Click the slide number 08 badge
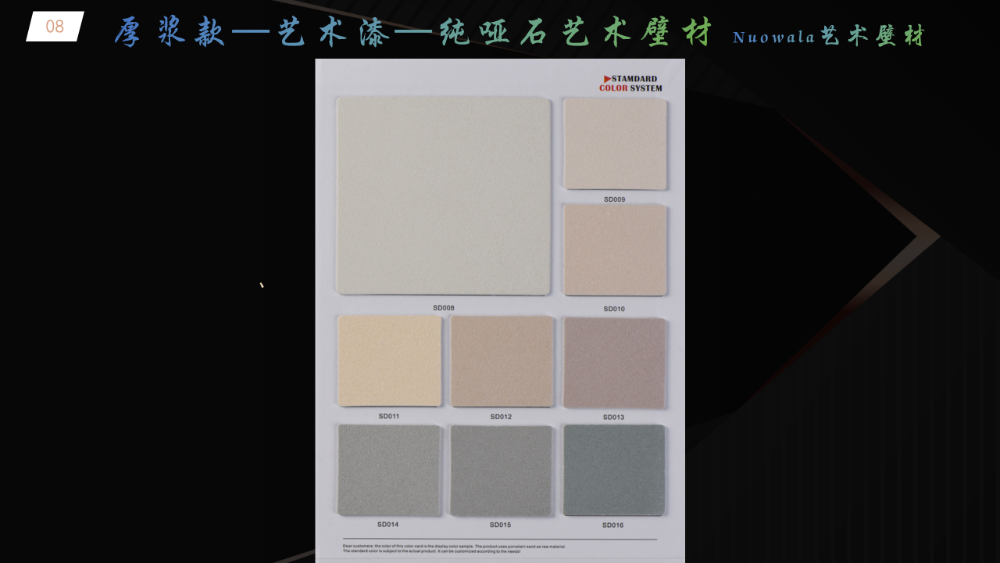This screenshot has height=563, width=1000. (55, 26)
